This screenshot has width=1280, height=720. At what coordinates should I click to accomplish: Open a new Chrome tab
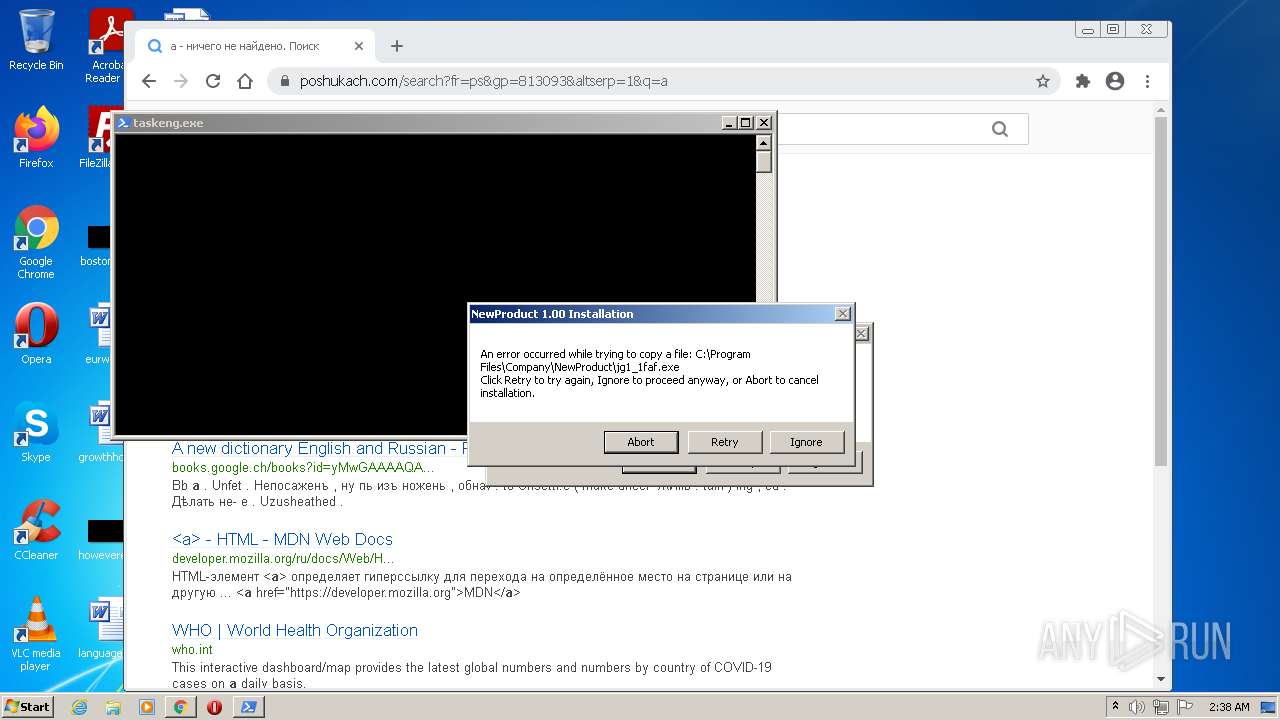tap(397, 46)
